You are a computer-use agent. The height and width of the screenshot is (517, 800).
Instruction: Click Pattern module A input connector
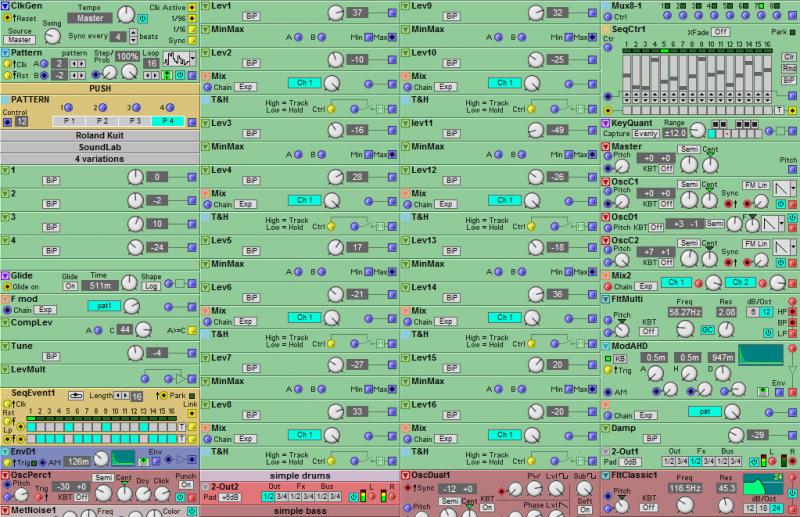[x=44, y=64]
